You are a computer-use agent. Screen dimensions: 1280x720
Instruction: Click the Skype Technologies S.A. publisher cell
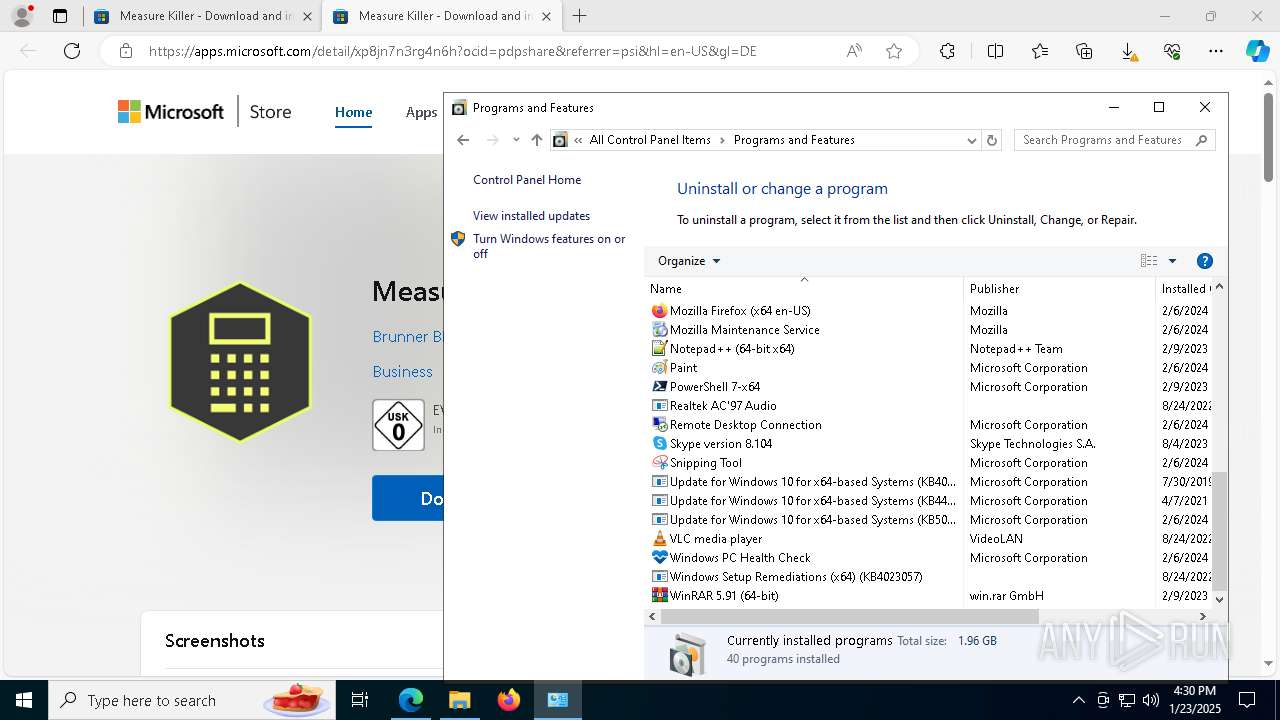1033,444
